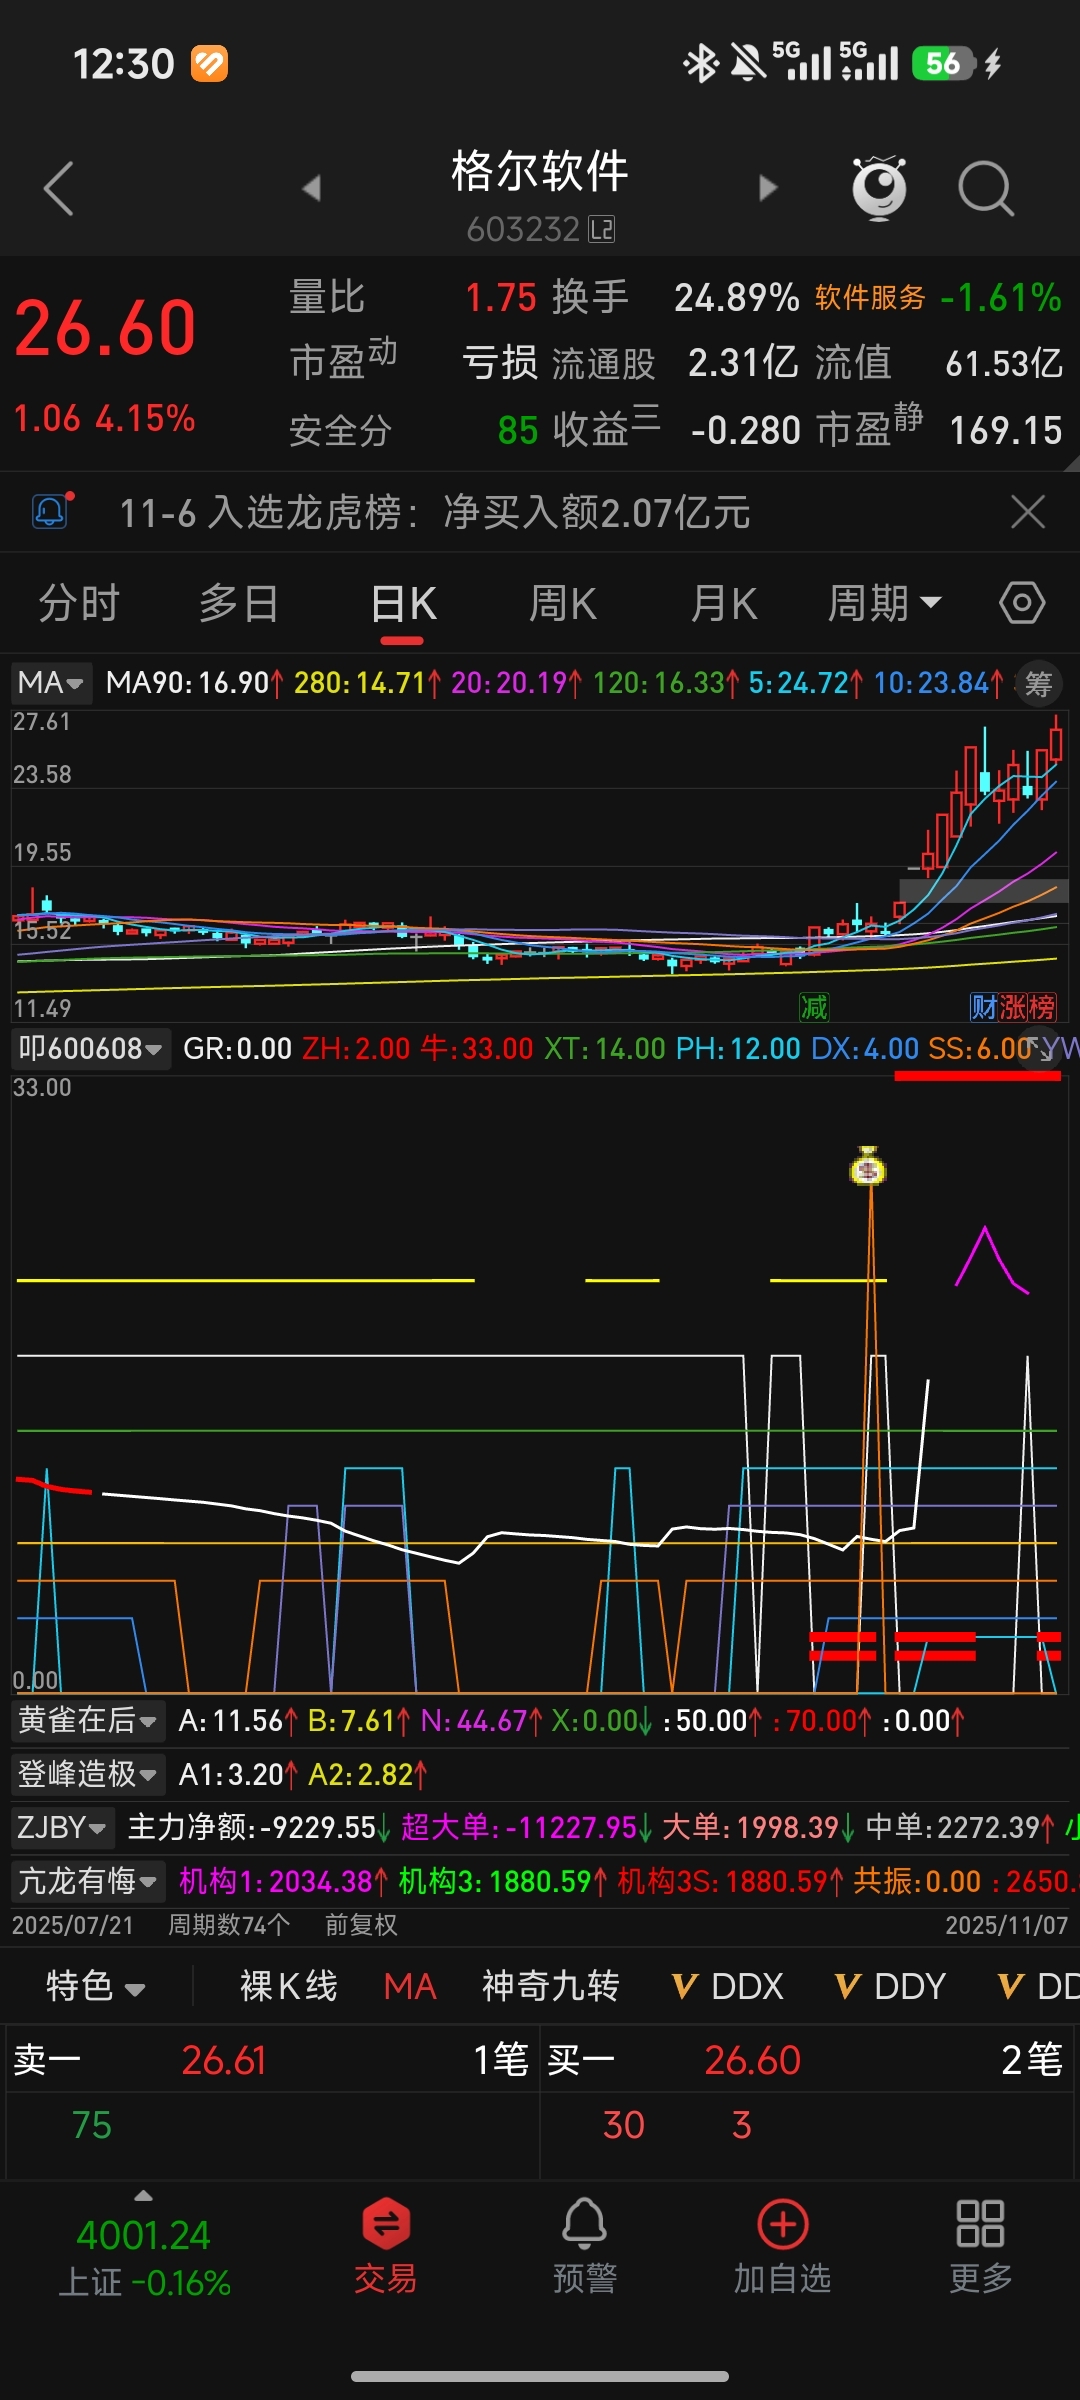Open the ZJBY indicator dropdown
This screenshot has width=1080, height=2400.
tap(62, 1828)
